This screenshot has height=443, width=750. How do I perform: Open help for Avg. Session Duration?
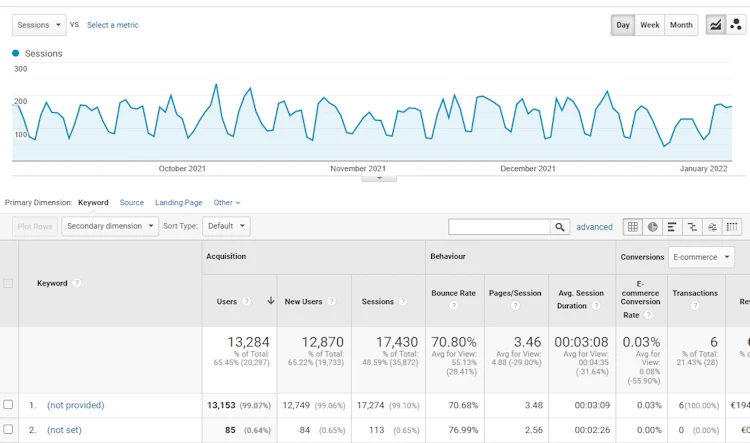click(x=596, y=305)
